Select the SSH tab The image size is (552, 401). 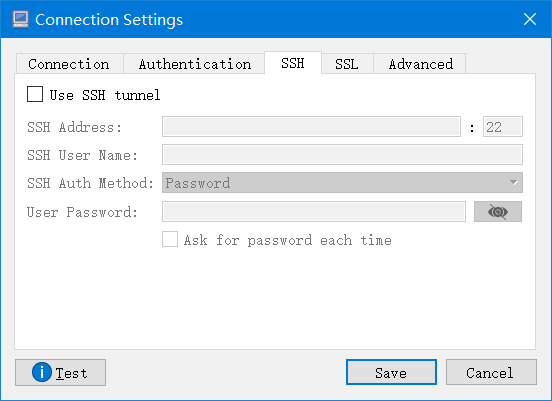coord(293,63)
